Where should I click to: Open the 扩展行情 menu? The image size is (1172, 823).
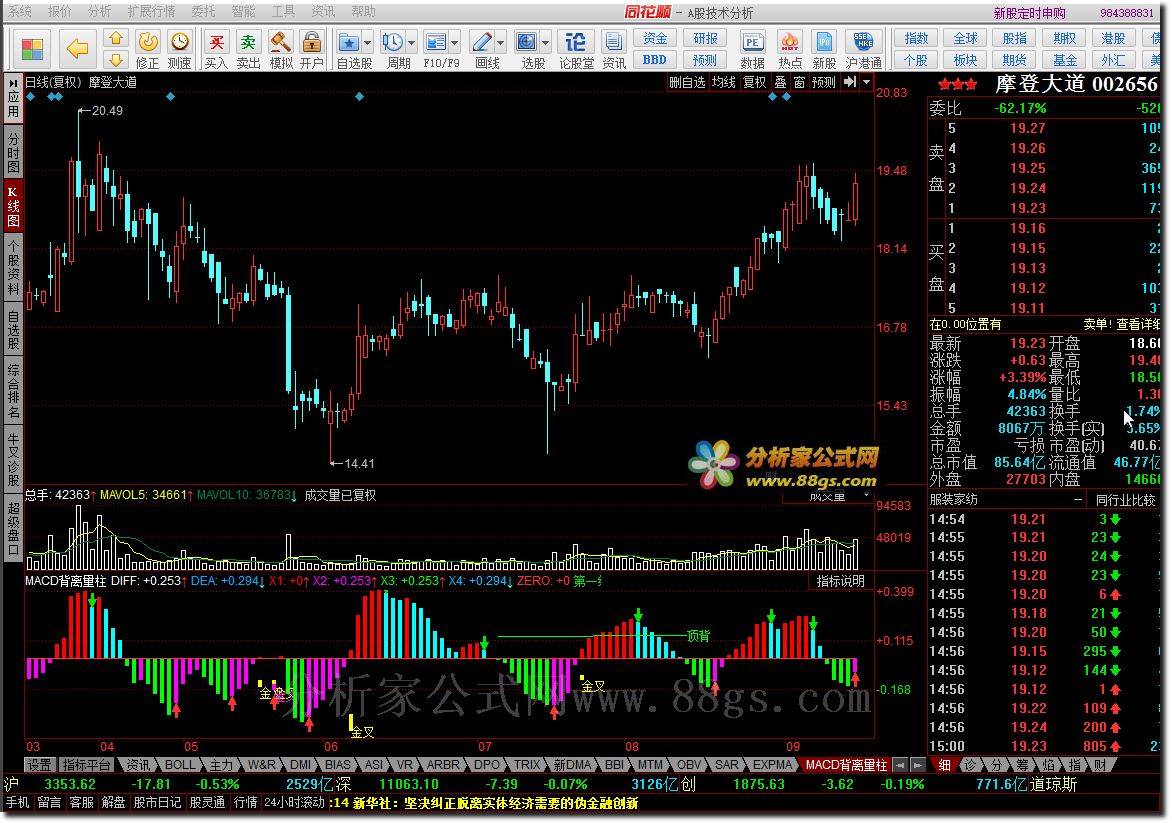click(151, 11)
